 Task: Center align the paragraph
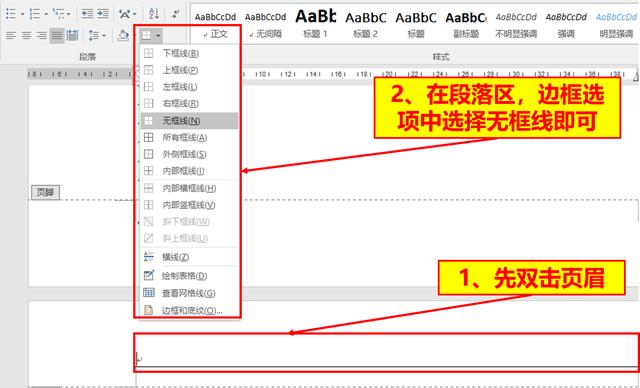[27, 35]
